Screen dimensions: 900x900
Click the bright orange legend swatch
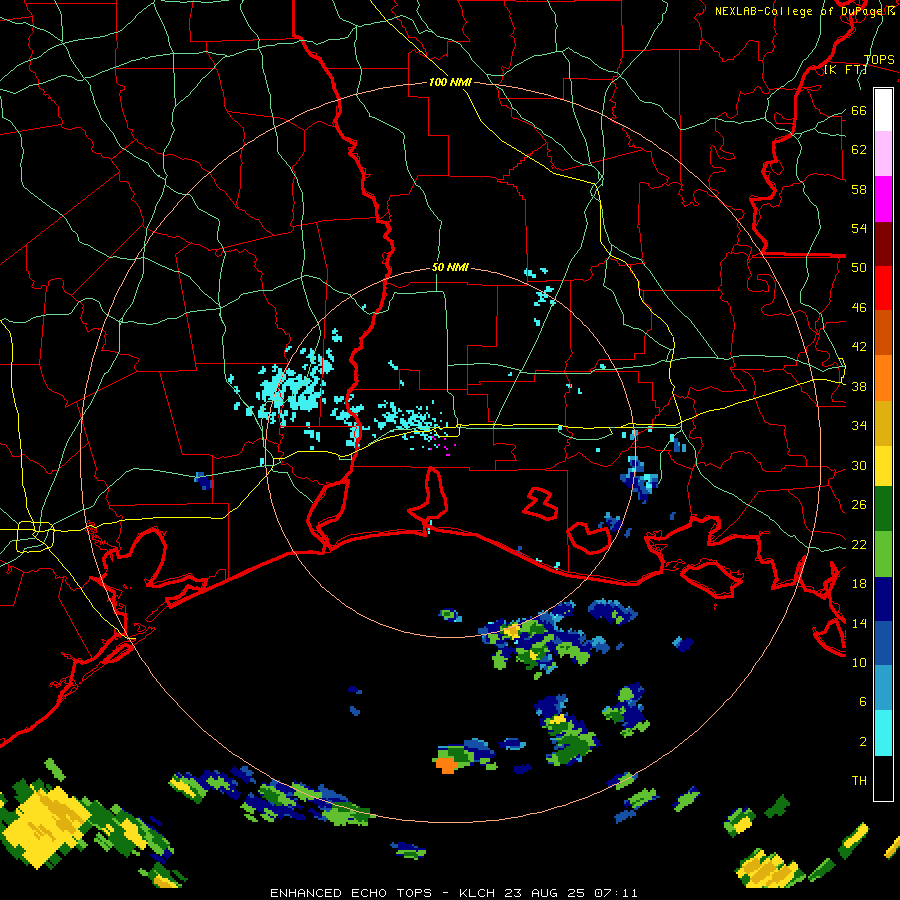tap(883, 378)
